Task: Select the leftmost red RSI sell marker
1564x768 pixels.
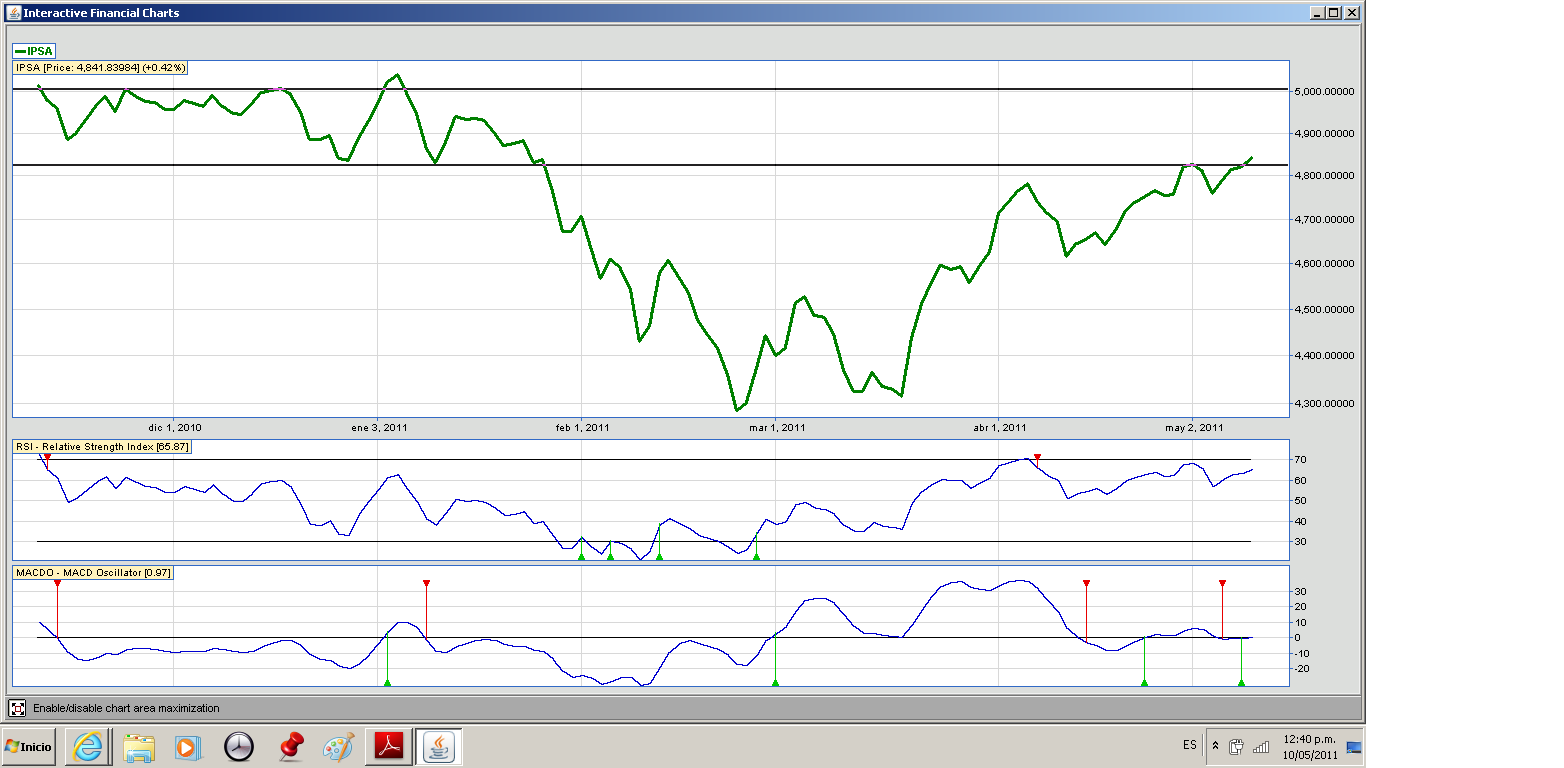Action: (47, 457)
